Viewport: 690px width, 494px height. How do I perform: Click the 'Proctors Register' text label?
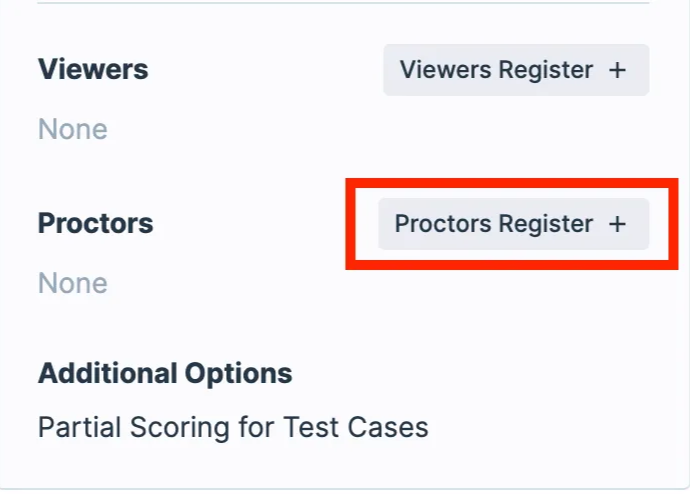(x=494, y=224)
